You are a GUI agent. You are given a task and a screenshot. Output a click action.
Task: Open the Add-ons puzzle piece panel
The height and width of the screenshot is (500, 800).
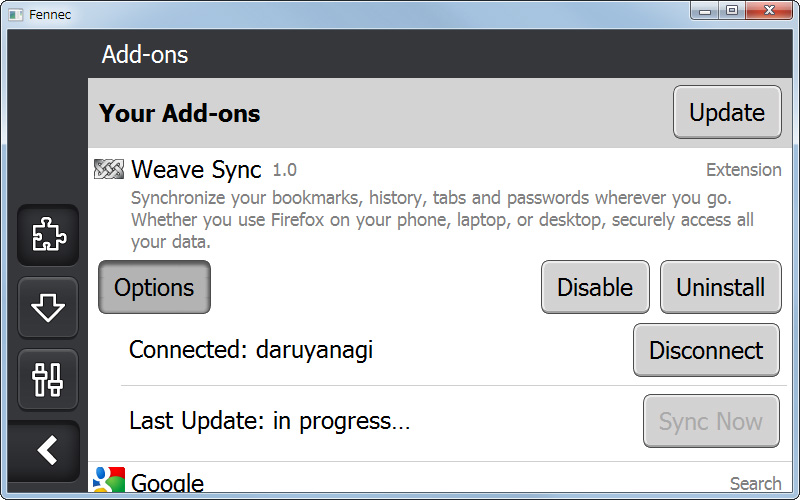click(48, 236)
